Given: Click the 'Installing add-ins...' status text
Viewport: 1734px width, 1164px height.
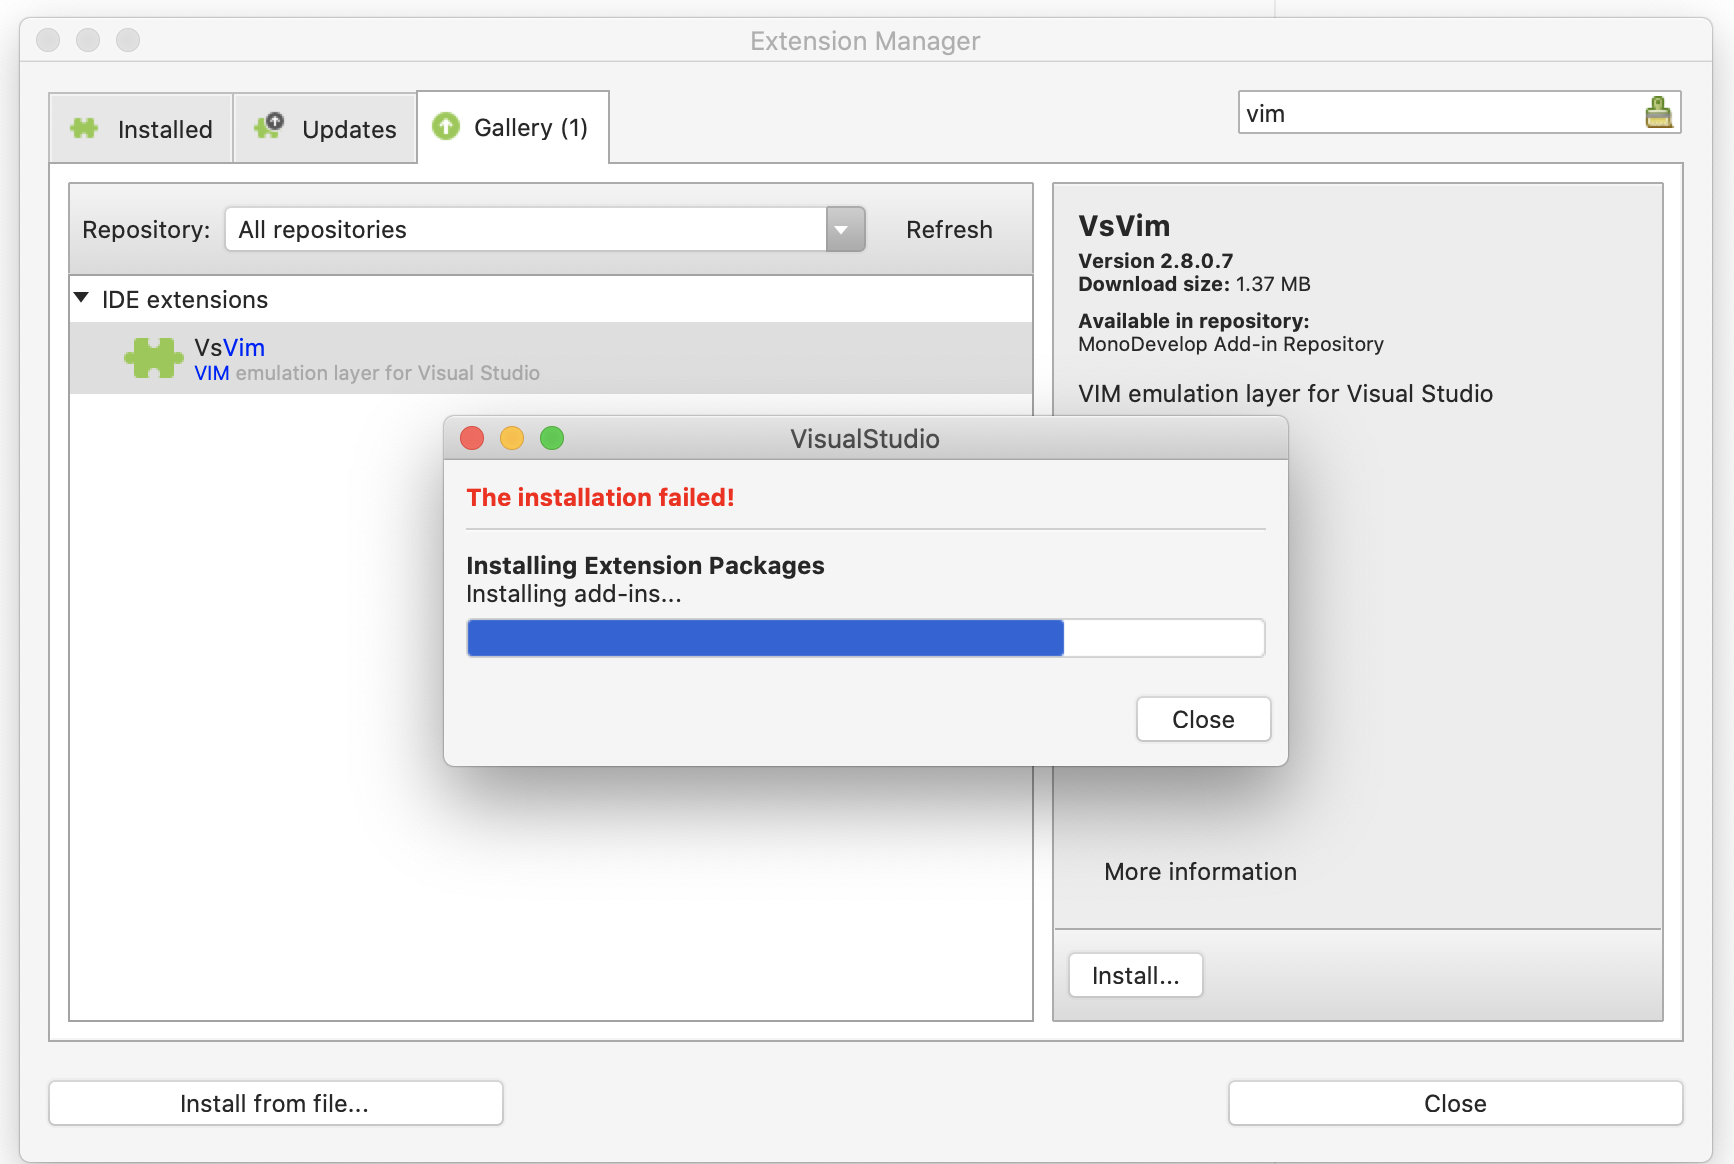Looking at the screenshot, I should click(574, 594).
